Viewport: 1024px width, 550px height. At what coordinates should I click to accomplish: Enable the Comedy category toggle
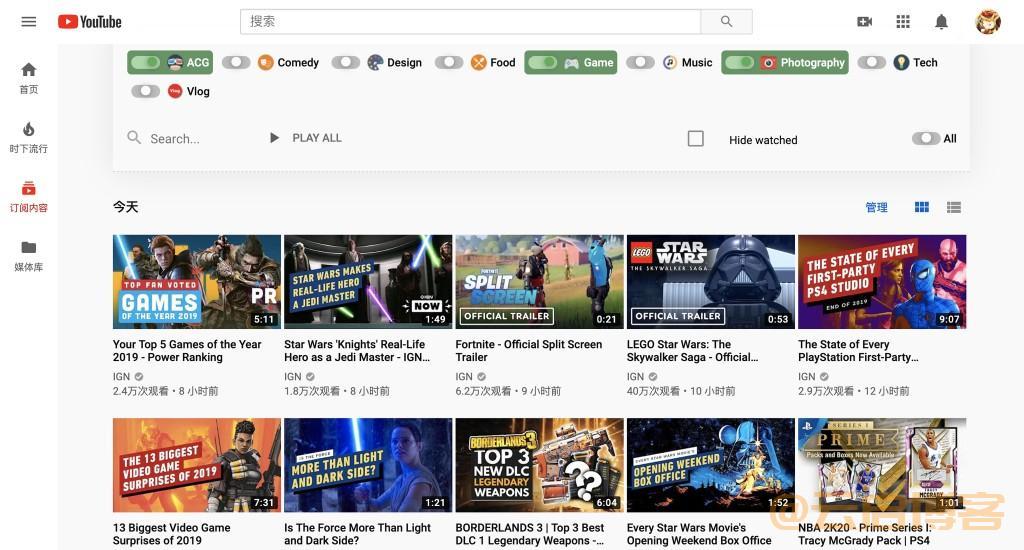[236, 63]
